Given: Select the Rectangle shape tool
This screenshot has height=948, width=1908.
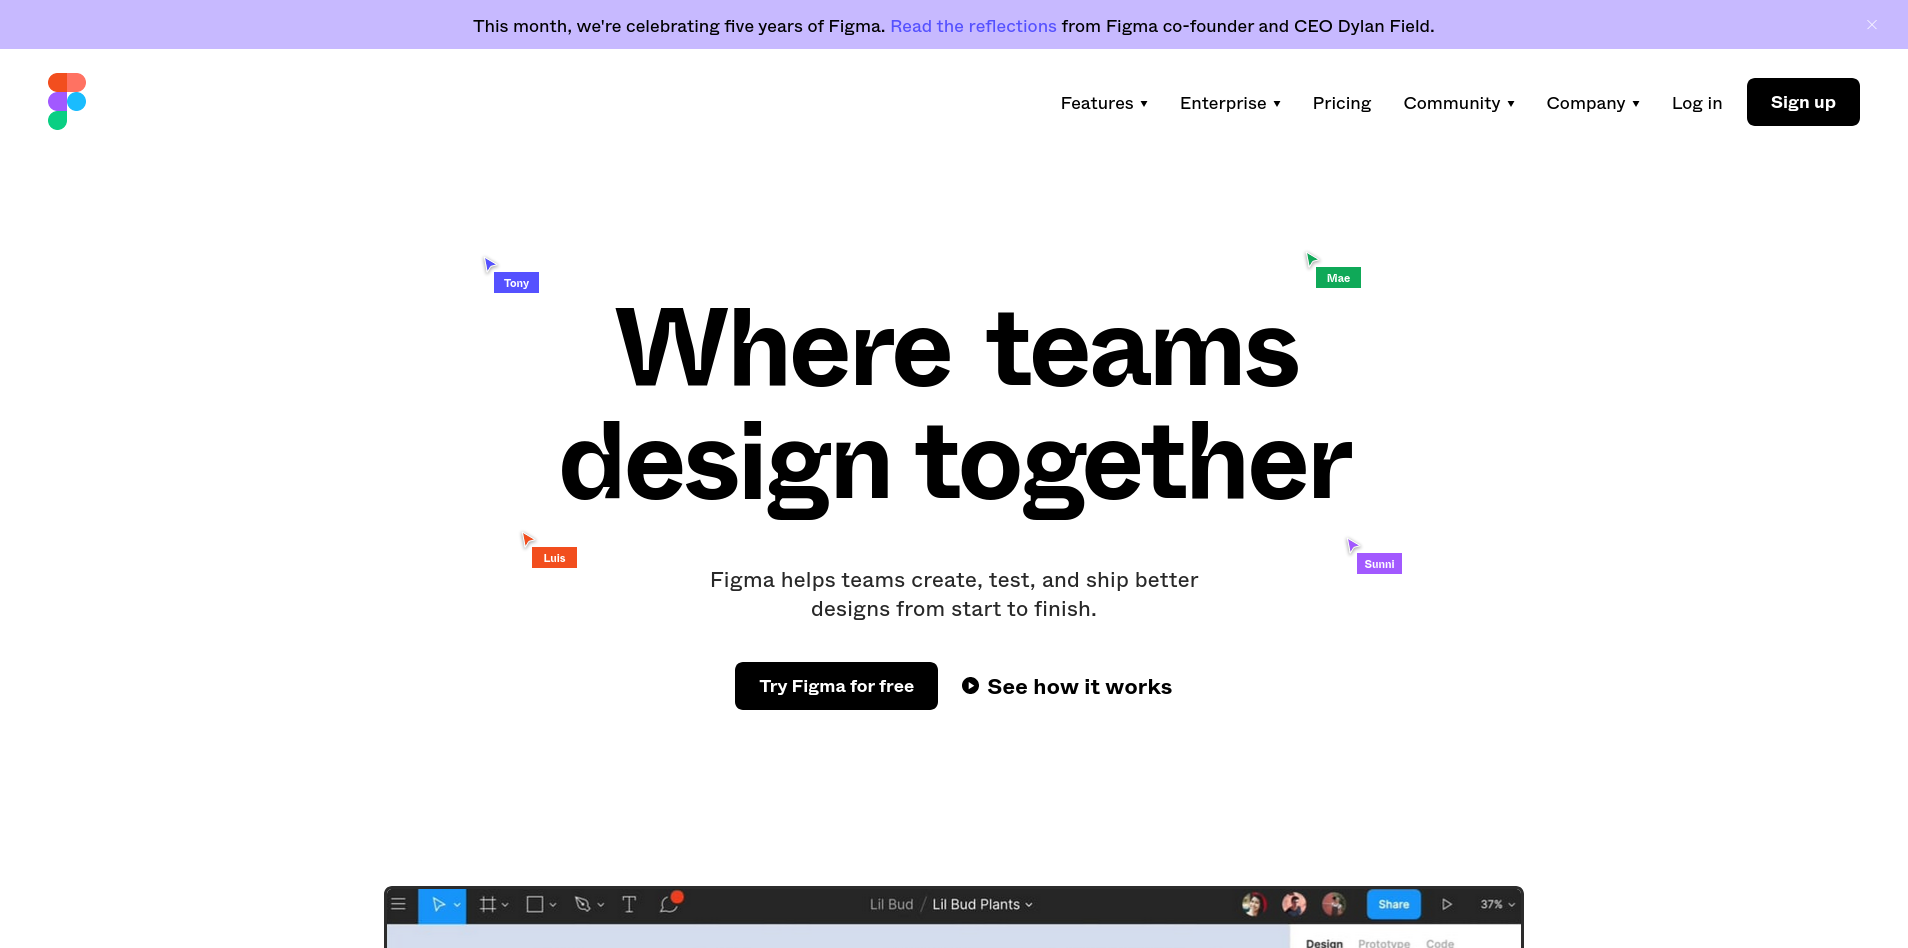Looking at the screenshot, I should pos(535,904).
